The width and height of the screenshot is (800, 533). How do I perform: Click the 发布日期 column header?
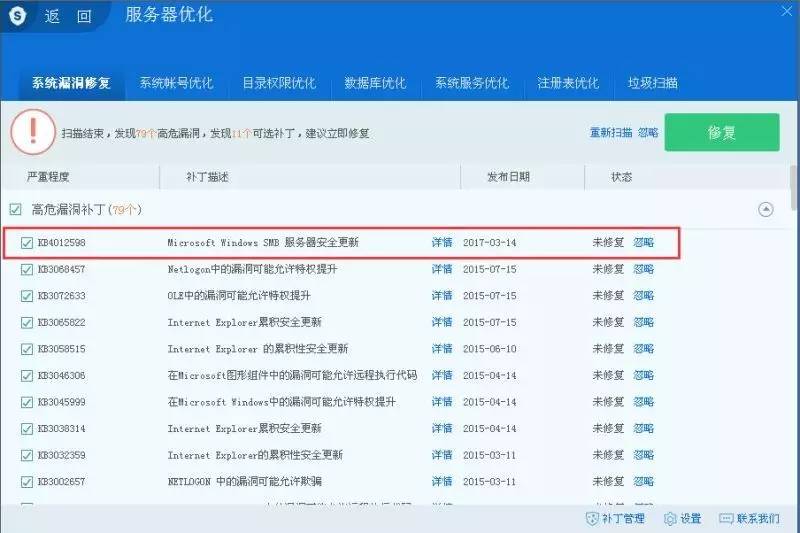point(508,177)
